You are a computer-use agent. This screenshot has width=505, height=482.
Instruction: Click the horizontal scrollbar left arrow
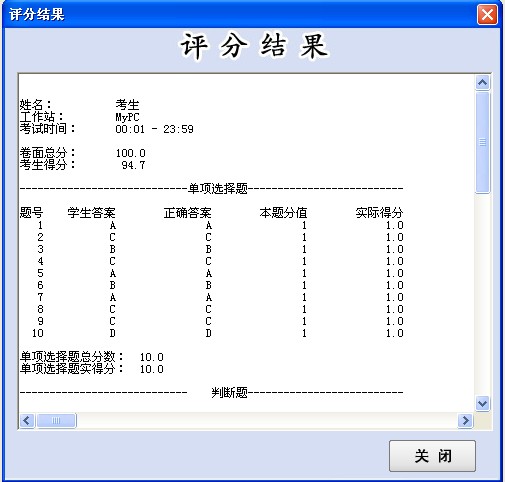point(27,420)
